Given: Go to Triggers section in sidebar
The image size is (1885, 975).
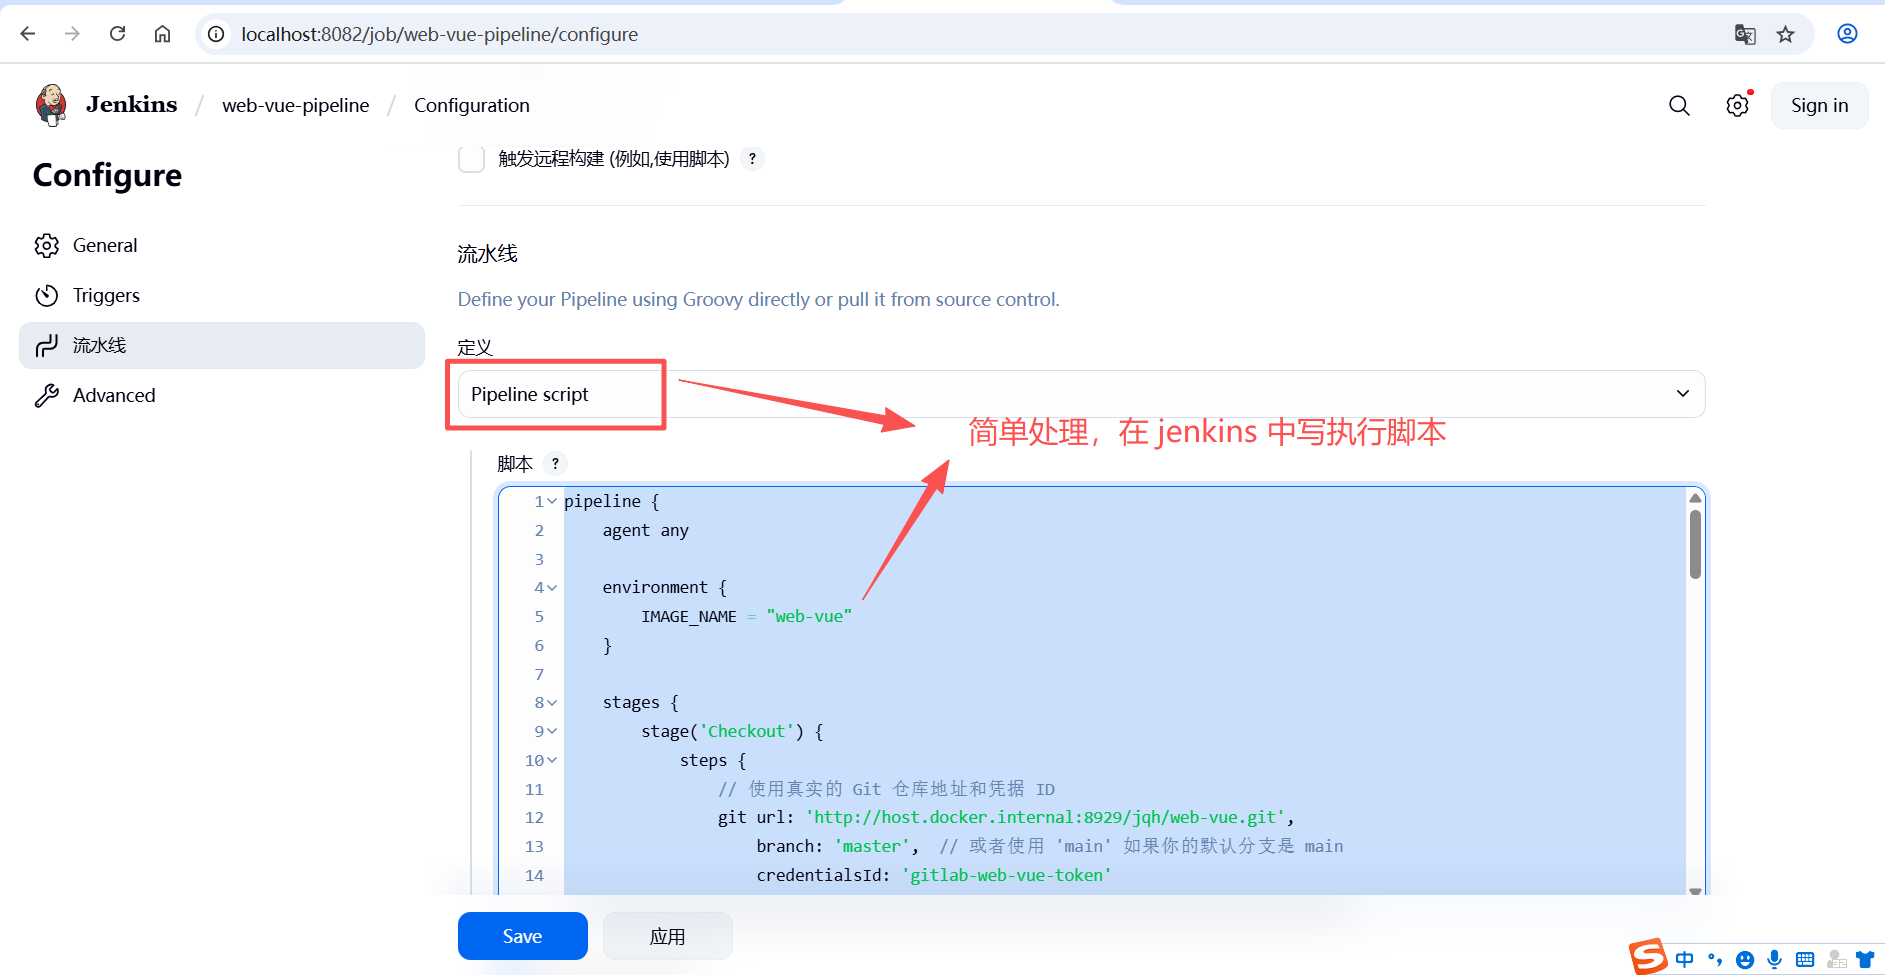Looking at the screenshot, I should point(222,295).
